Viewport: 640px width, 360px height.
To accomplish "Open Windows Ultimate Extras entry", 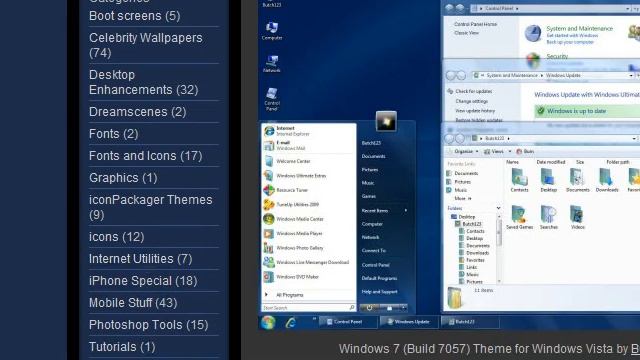I will 295,176.
